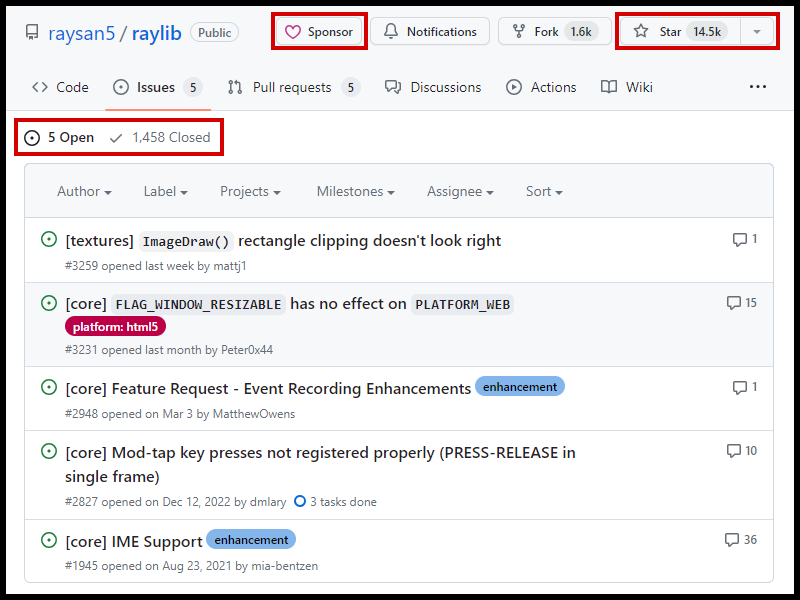Click the Notifications bell button
The width and height of the screenshot is (800, 600).
430,32
